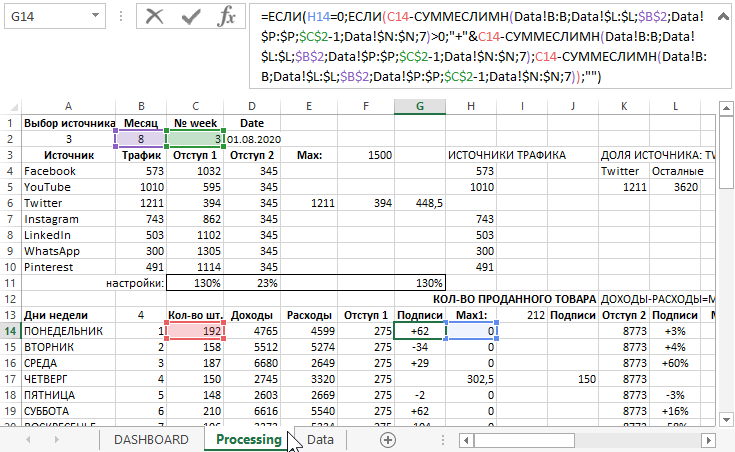This screenshot has height=452, width=735.
Task: Confirm the formula with the Enter checkmark
Action: [x=190, y=16]
